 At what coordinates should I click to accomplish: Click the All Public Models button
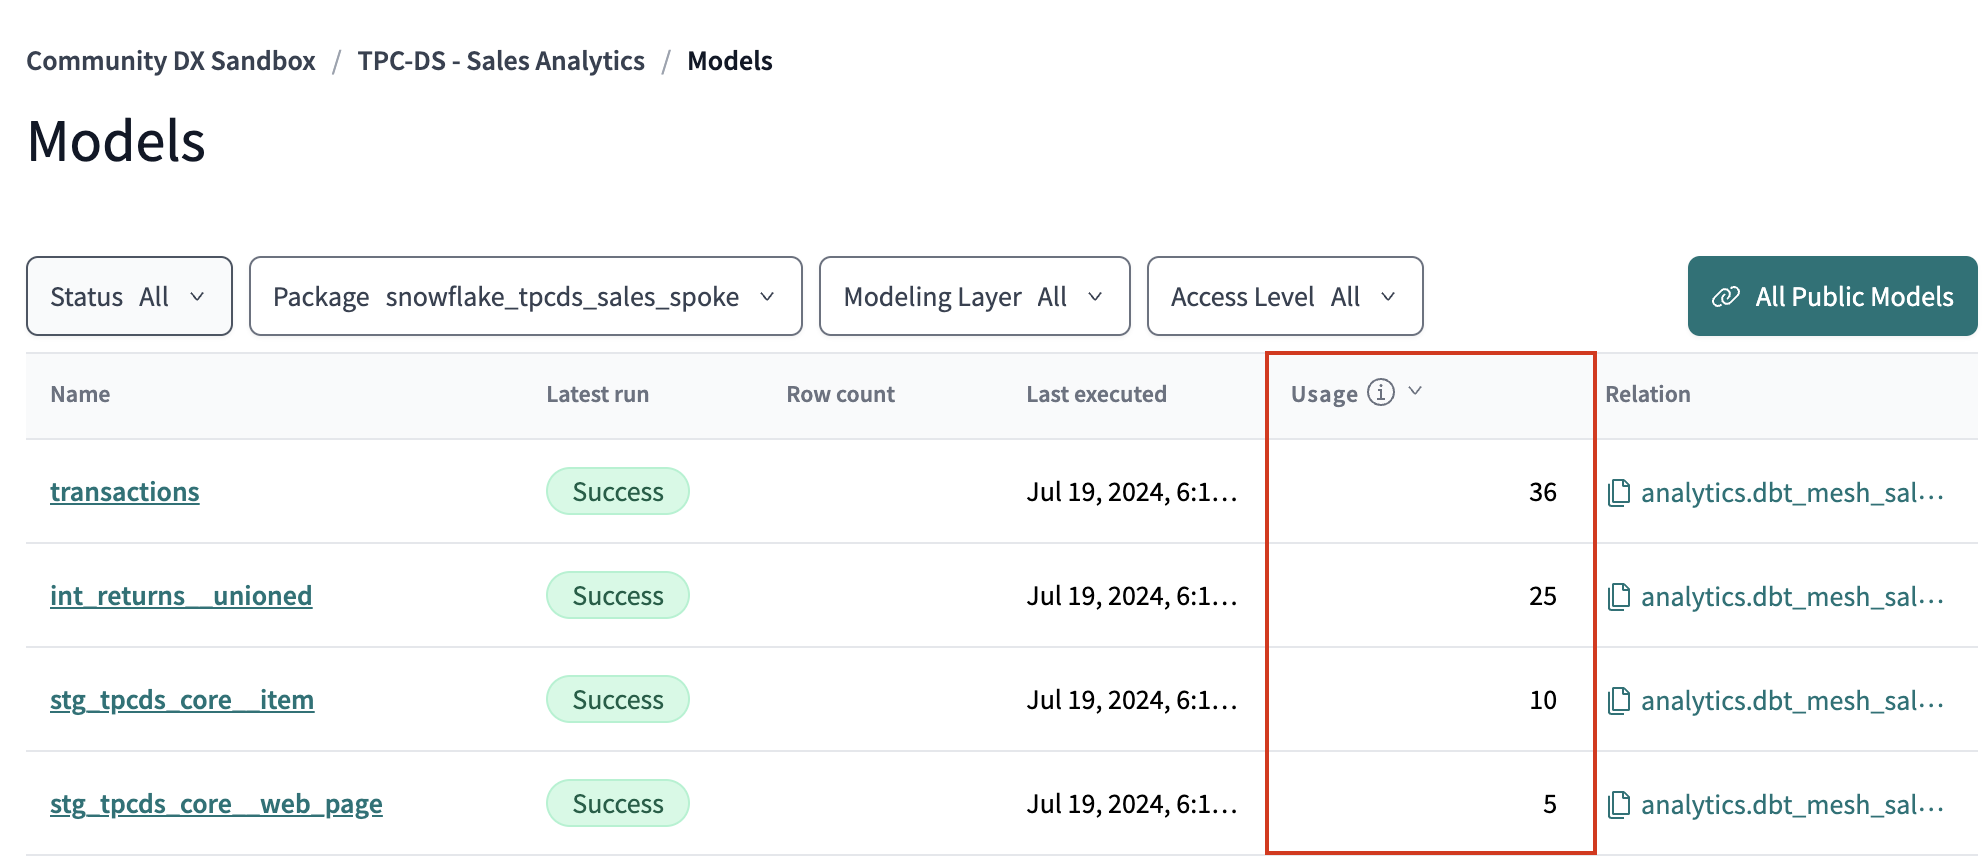tap(1832, 296)
